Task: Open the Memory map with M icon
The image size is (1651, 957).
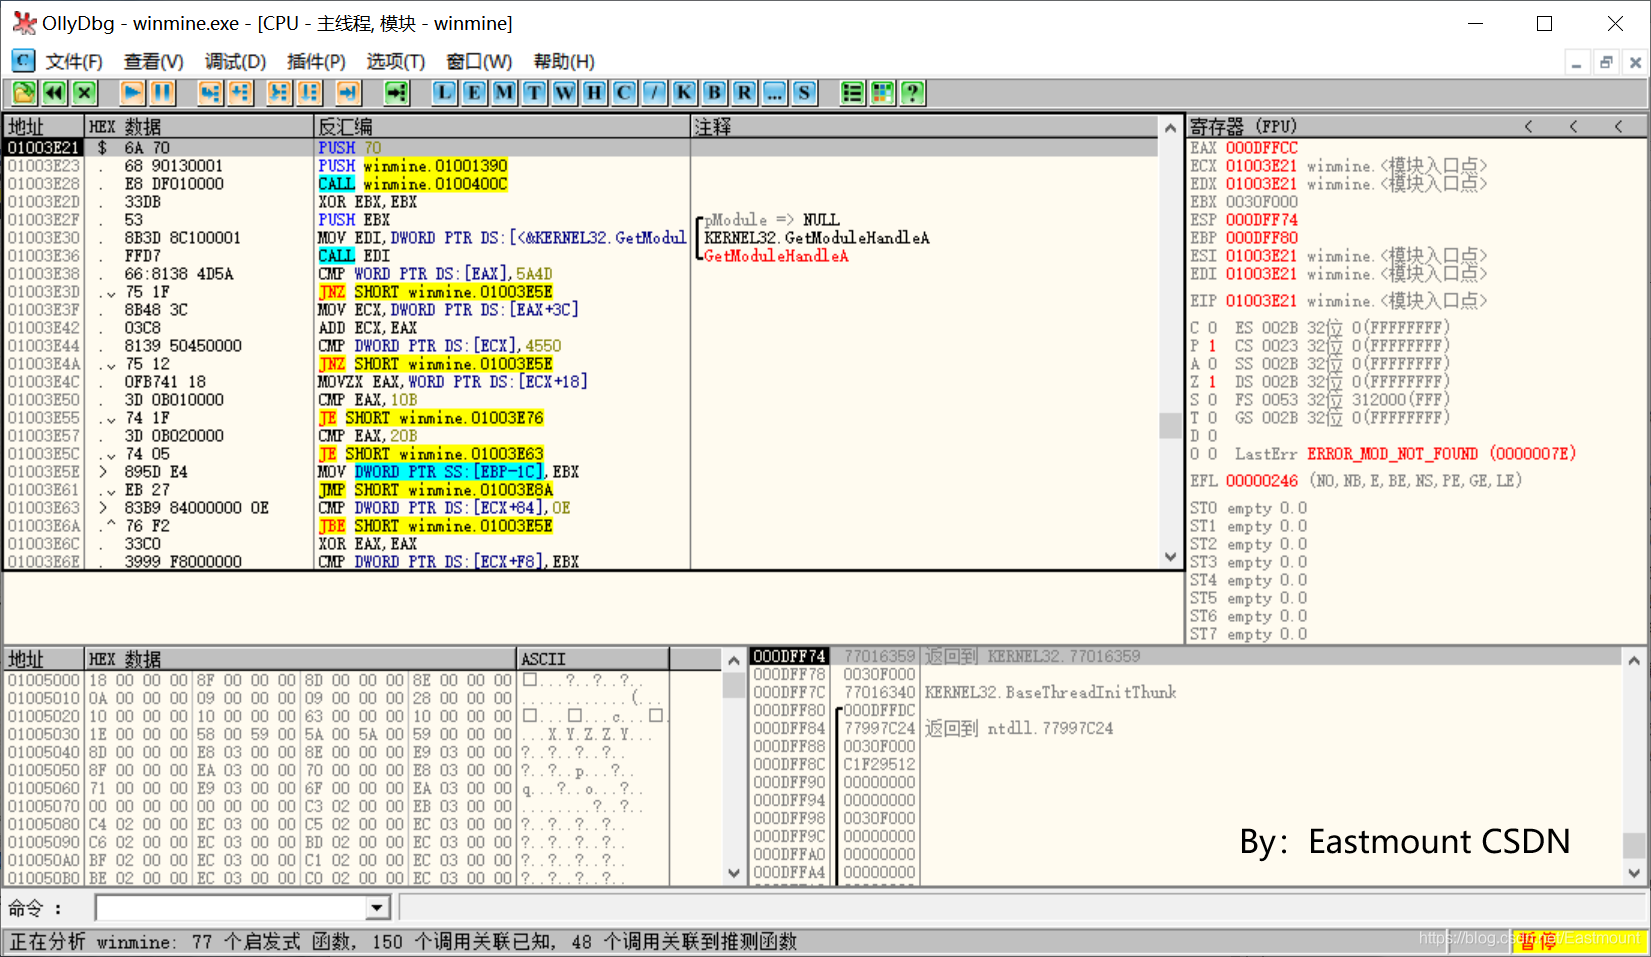Action: pos(504,93)
